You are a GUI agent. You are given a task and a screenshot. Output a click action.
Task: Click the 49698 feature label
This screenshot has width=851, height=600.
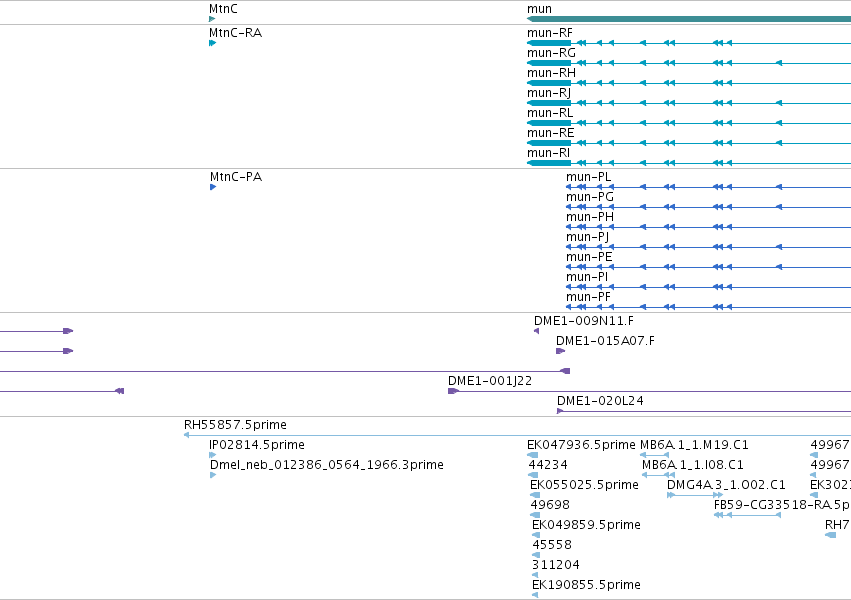550,505
